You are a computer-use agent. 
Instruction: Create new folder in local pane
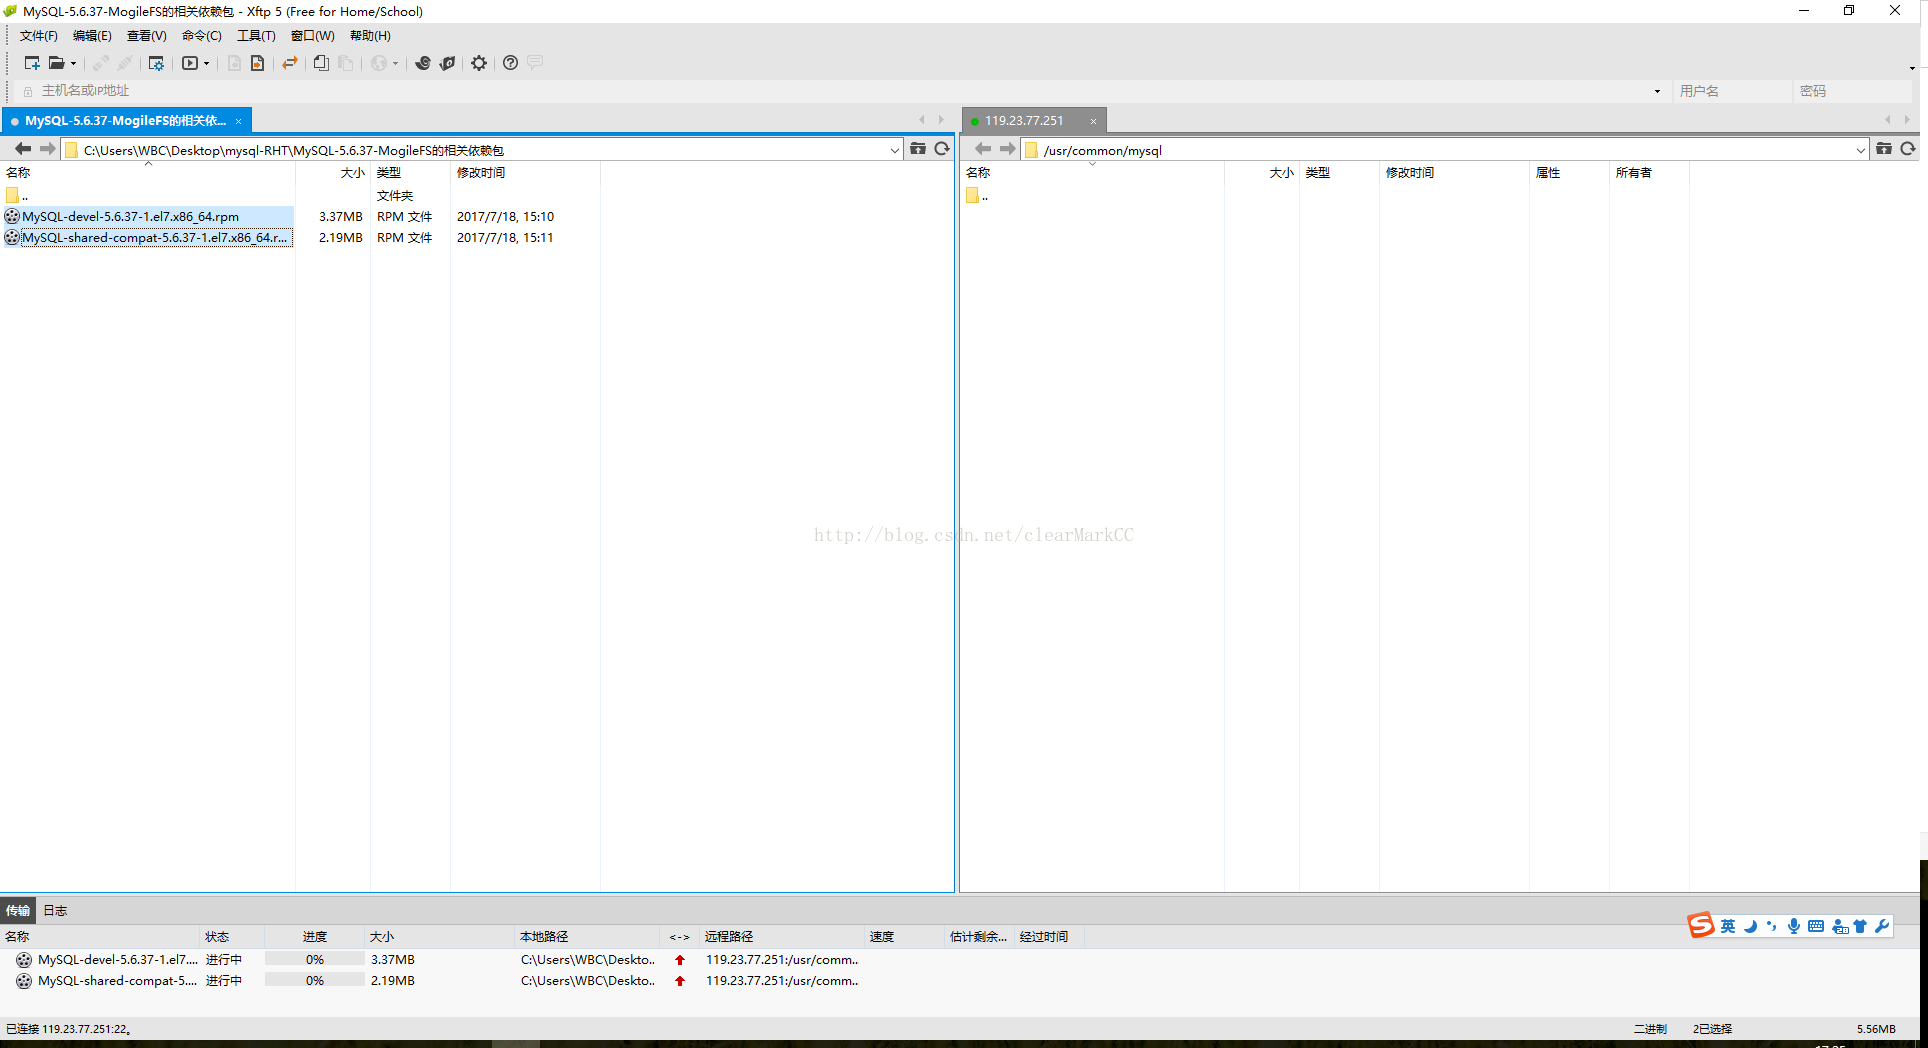(x=918, y=149)
